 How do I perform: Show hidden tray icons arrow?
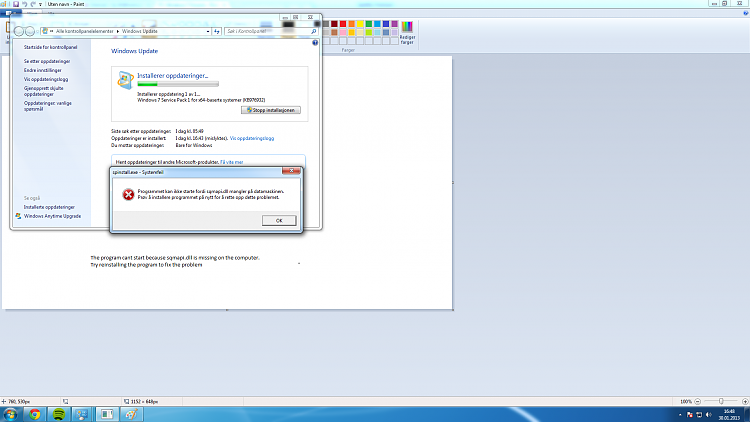point(680,415)
